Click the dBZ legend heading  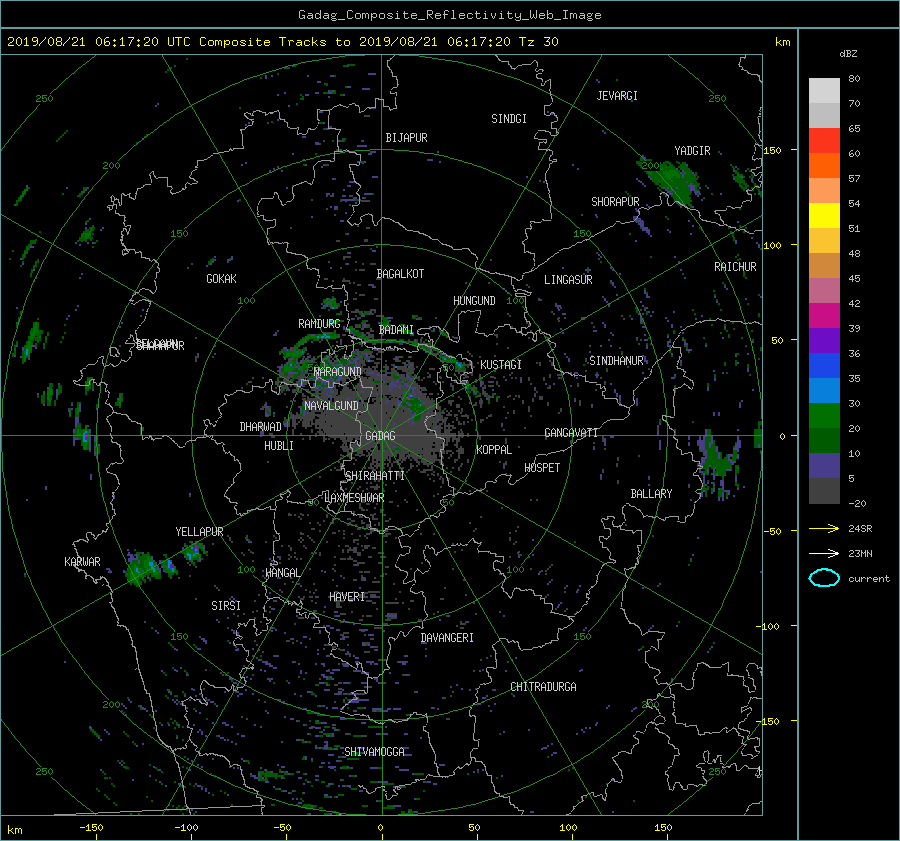[848, 54]
